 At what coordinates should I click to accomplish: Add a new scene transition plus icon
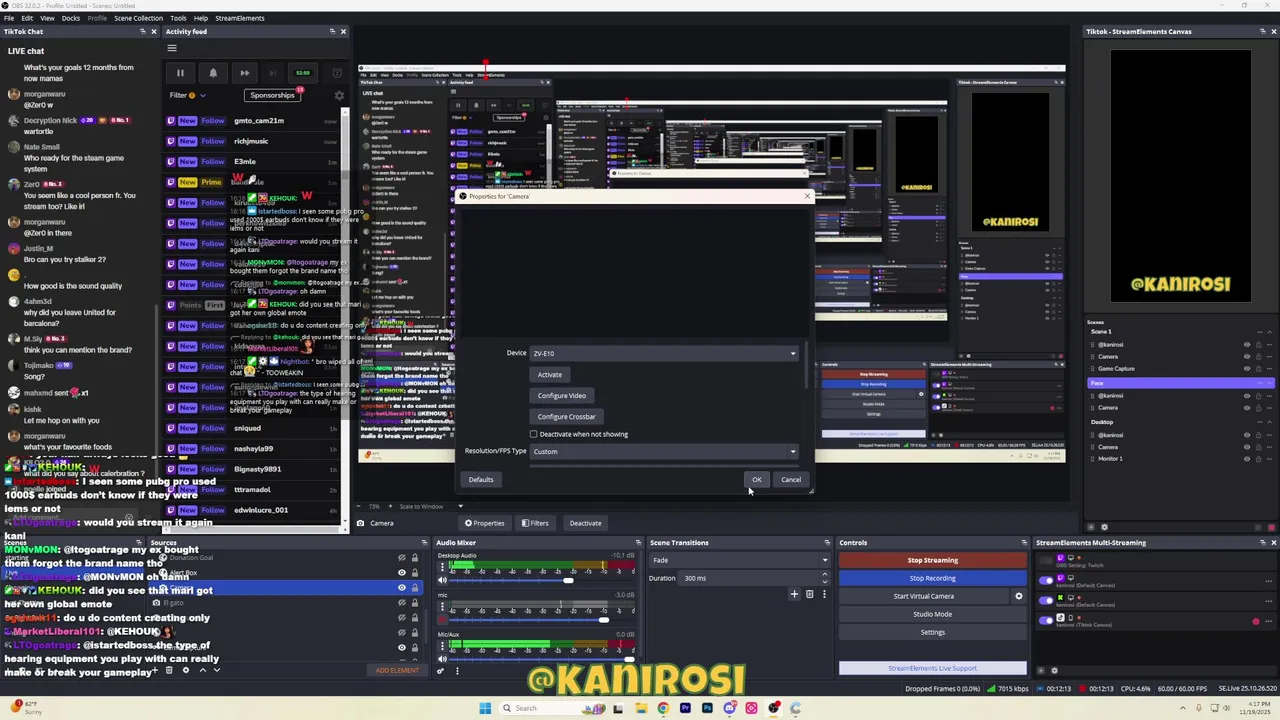tap(794, 594)
